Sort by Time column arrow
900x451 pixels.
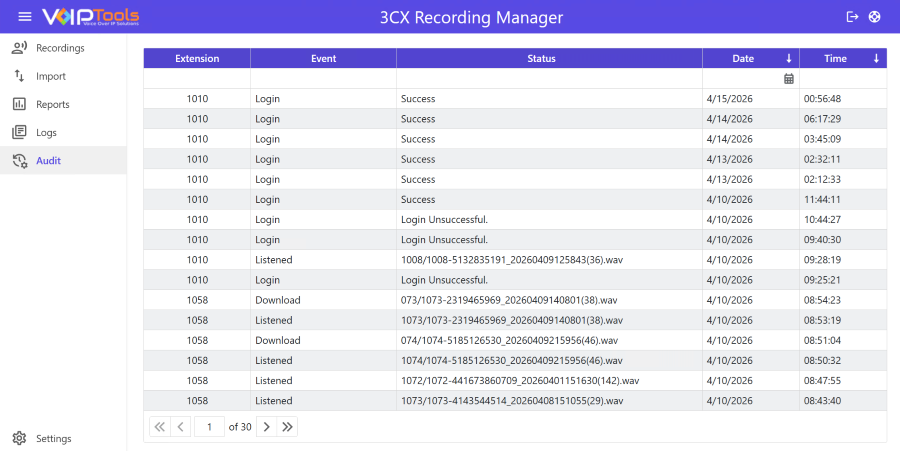click(876, 59)
